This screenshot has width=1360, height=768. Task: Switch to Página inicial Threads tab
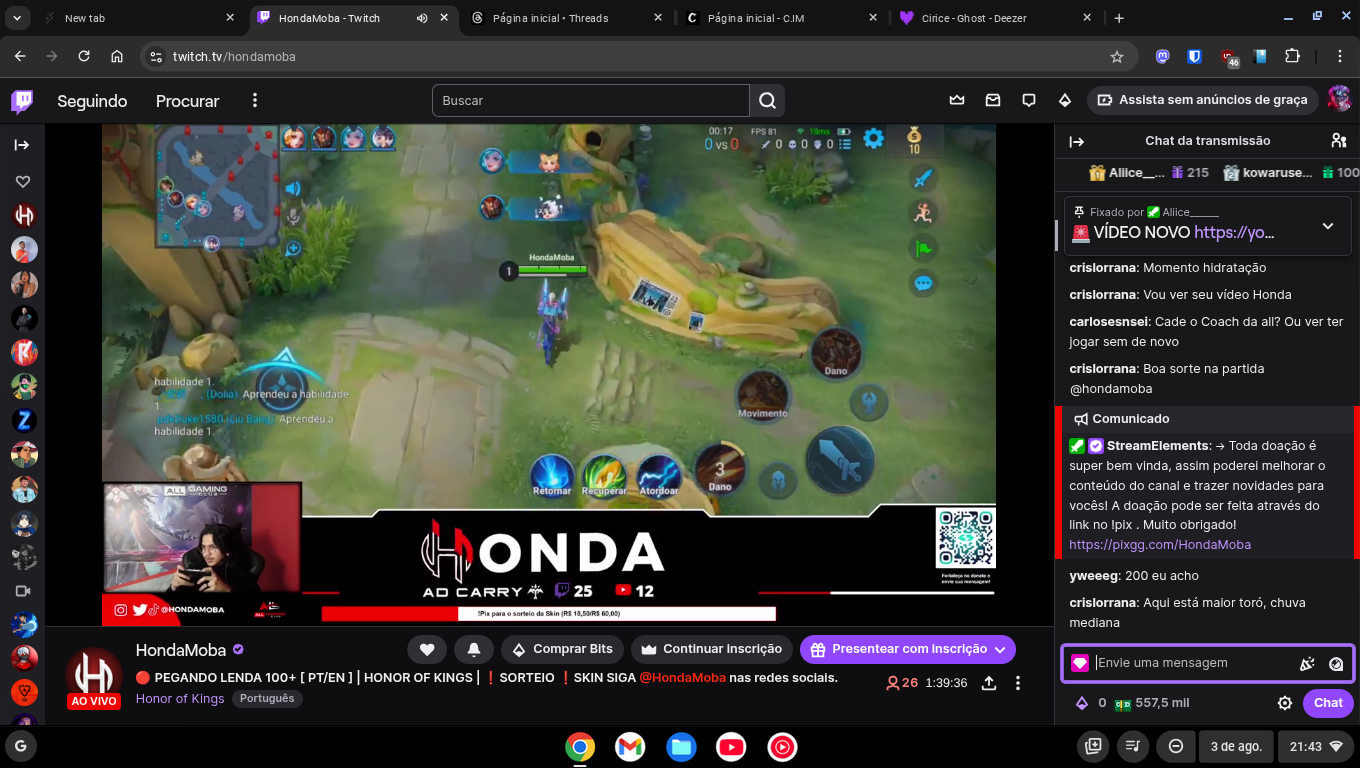566,18
